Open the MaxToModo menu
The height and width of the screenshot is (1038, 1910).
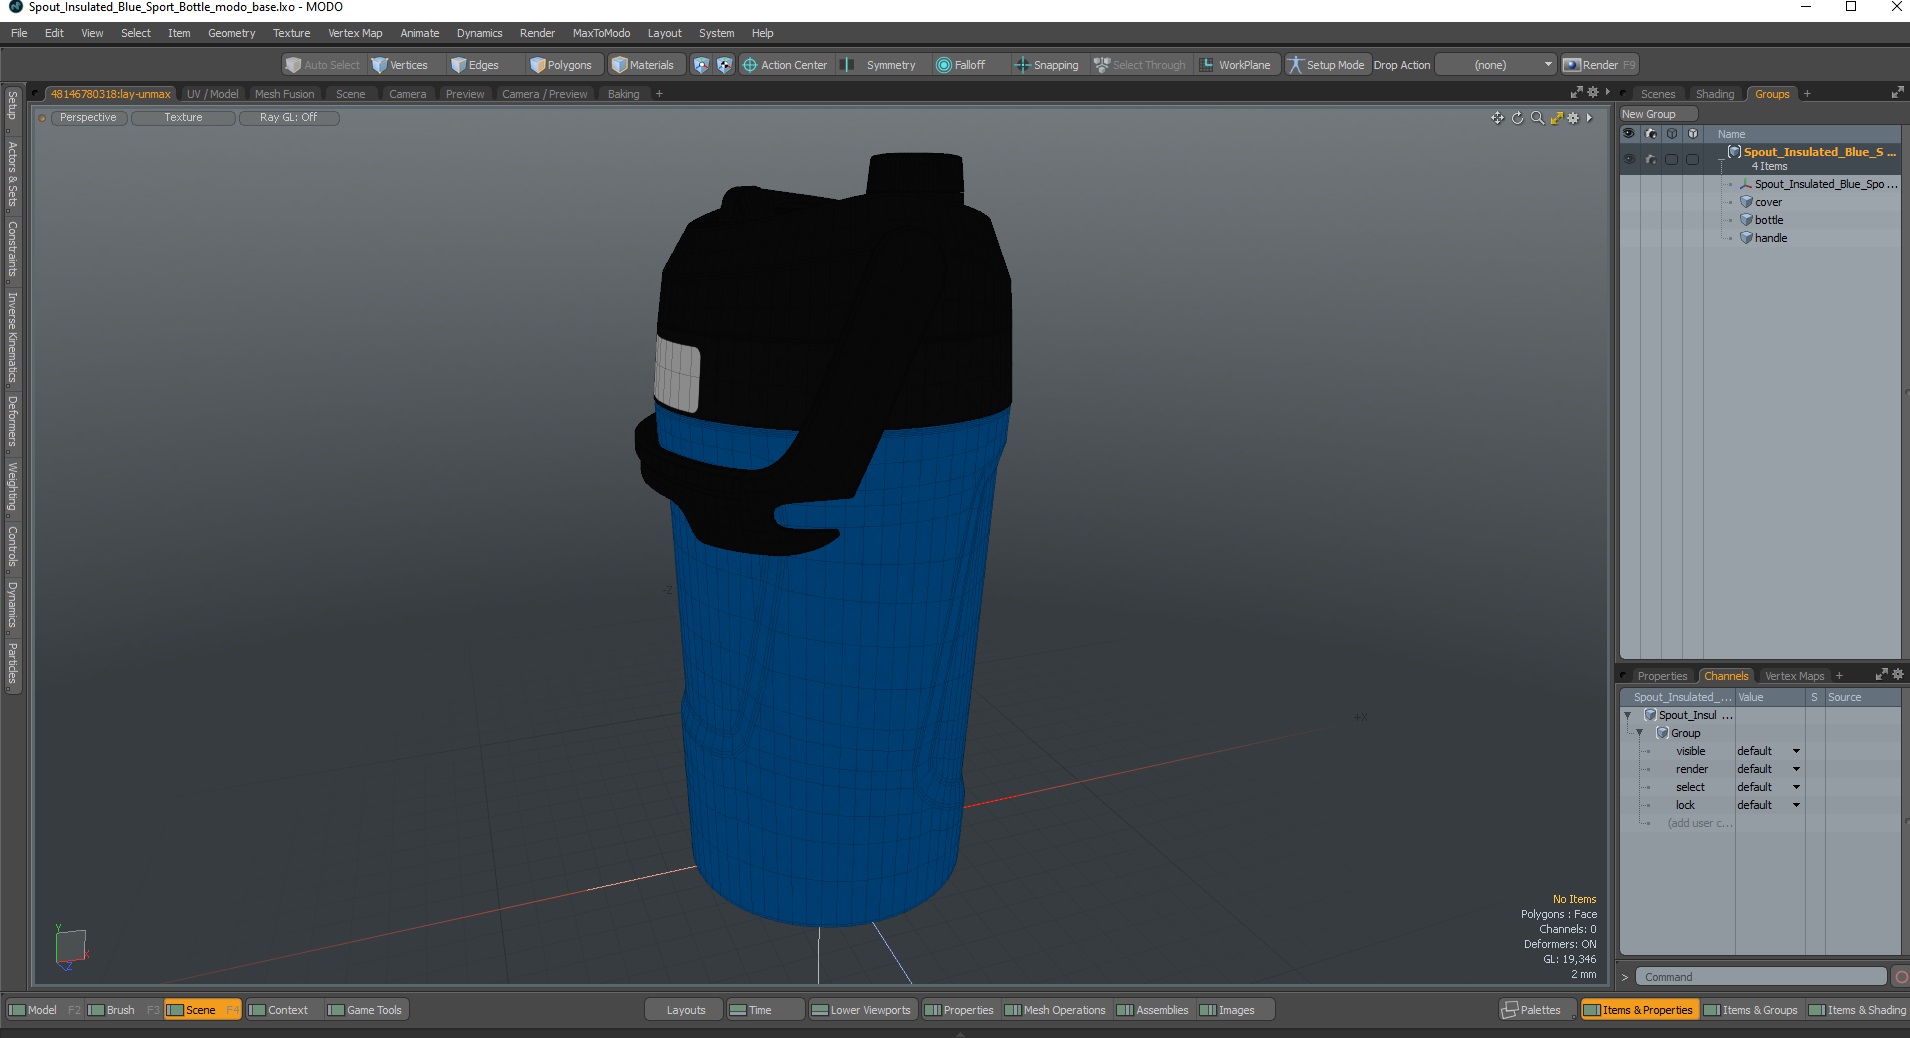point(601,33)
